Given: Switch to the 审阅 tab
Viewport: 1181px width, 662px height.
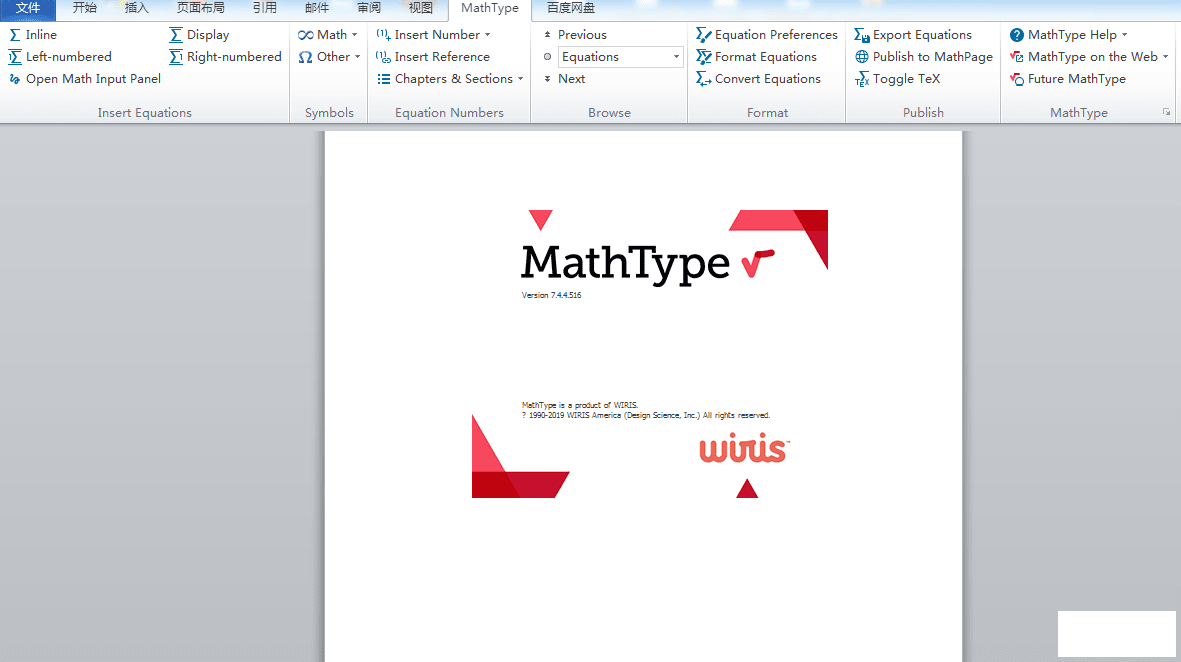Looking at the screenshot, I should point(368,8).
